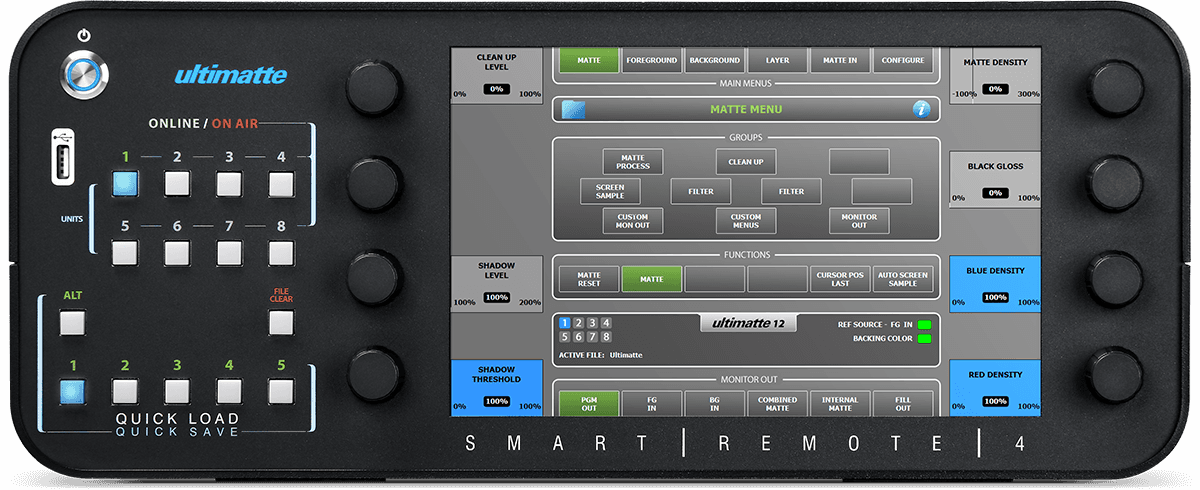Image resolution: width=1200 pixels, height=490 pixels.
Task: Open the Layer main menu
Action: point(777,60)
